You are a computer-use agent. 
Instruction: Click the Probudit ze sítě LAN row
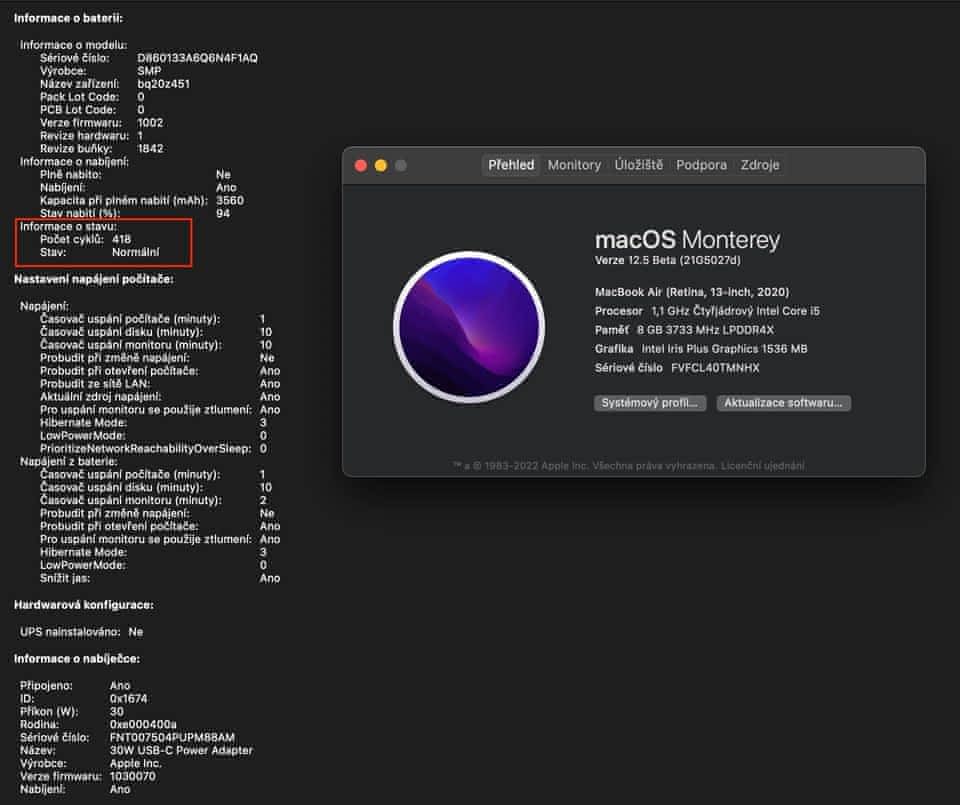pyautogui.click(x=160, y=384)
